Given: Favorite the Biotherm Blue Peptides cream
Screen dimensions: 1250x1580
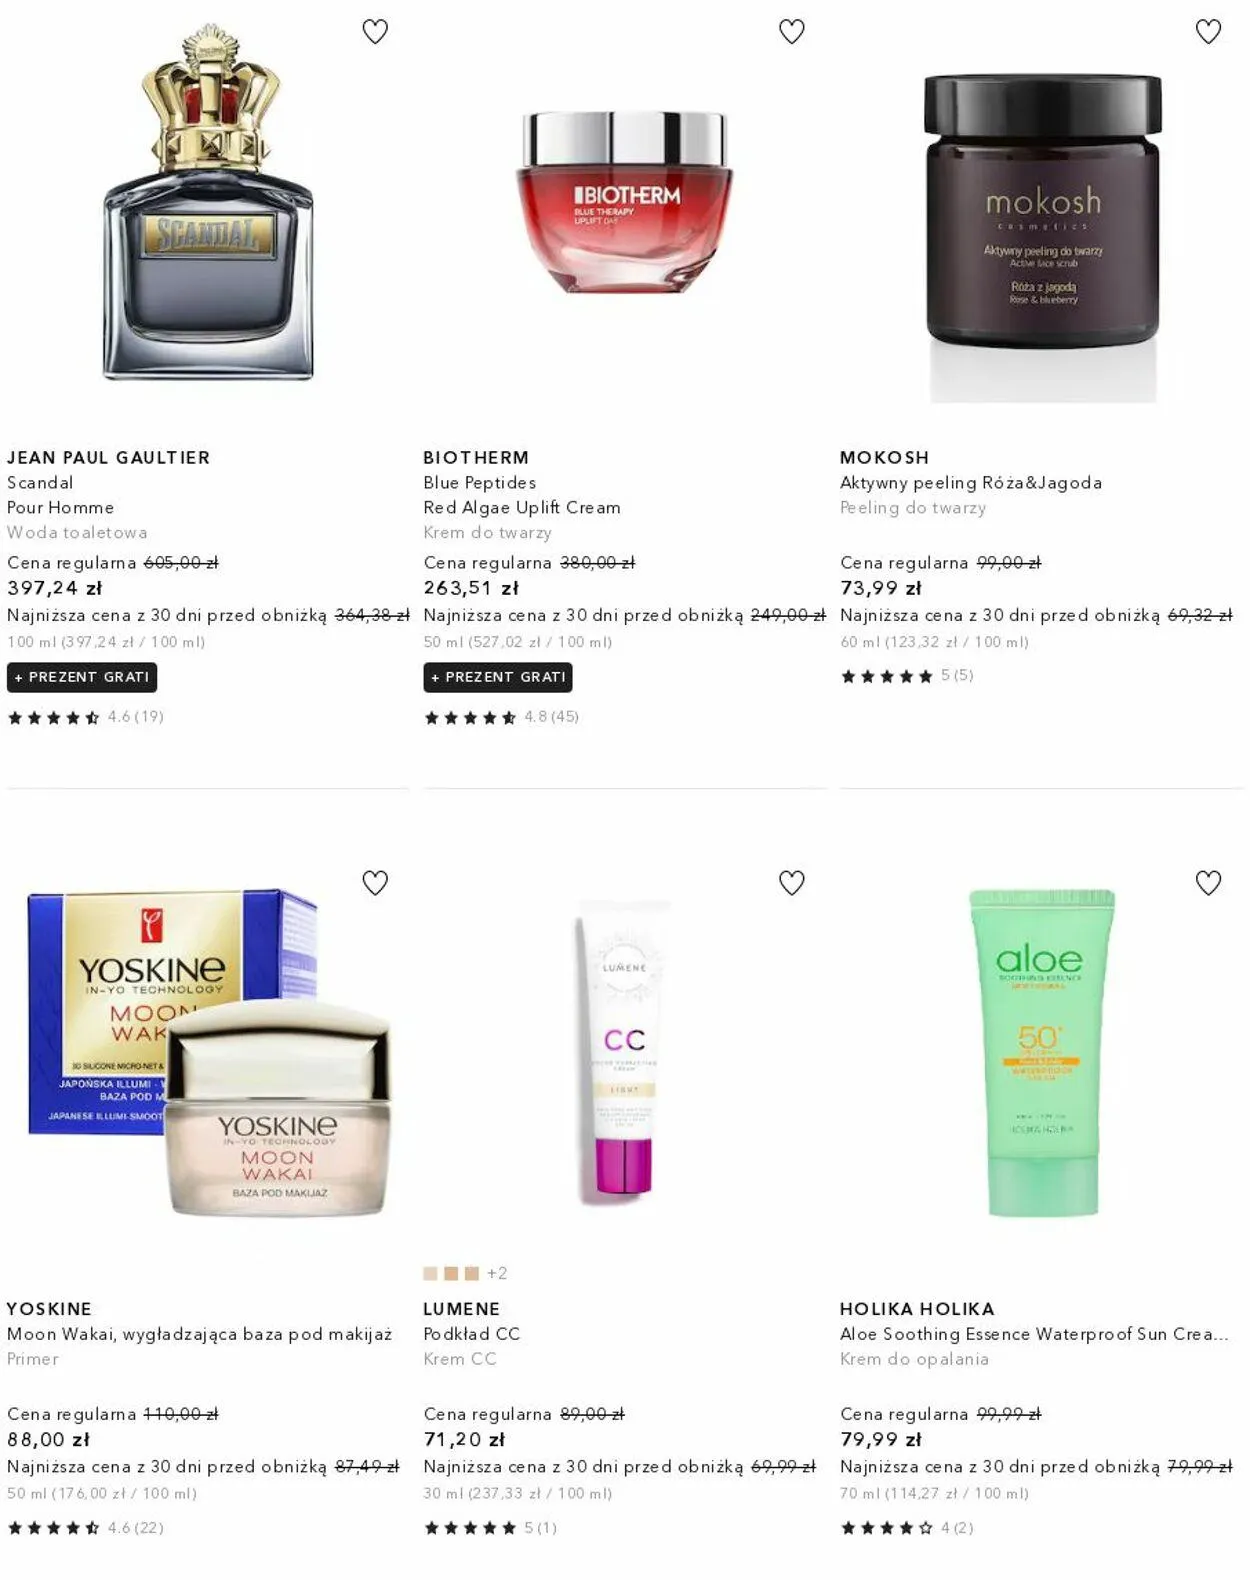Looking at the screenshot, I should (x=792, y=32).
